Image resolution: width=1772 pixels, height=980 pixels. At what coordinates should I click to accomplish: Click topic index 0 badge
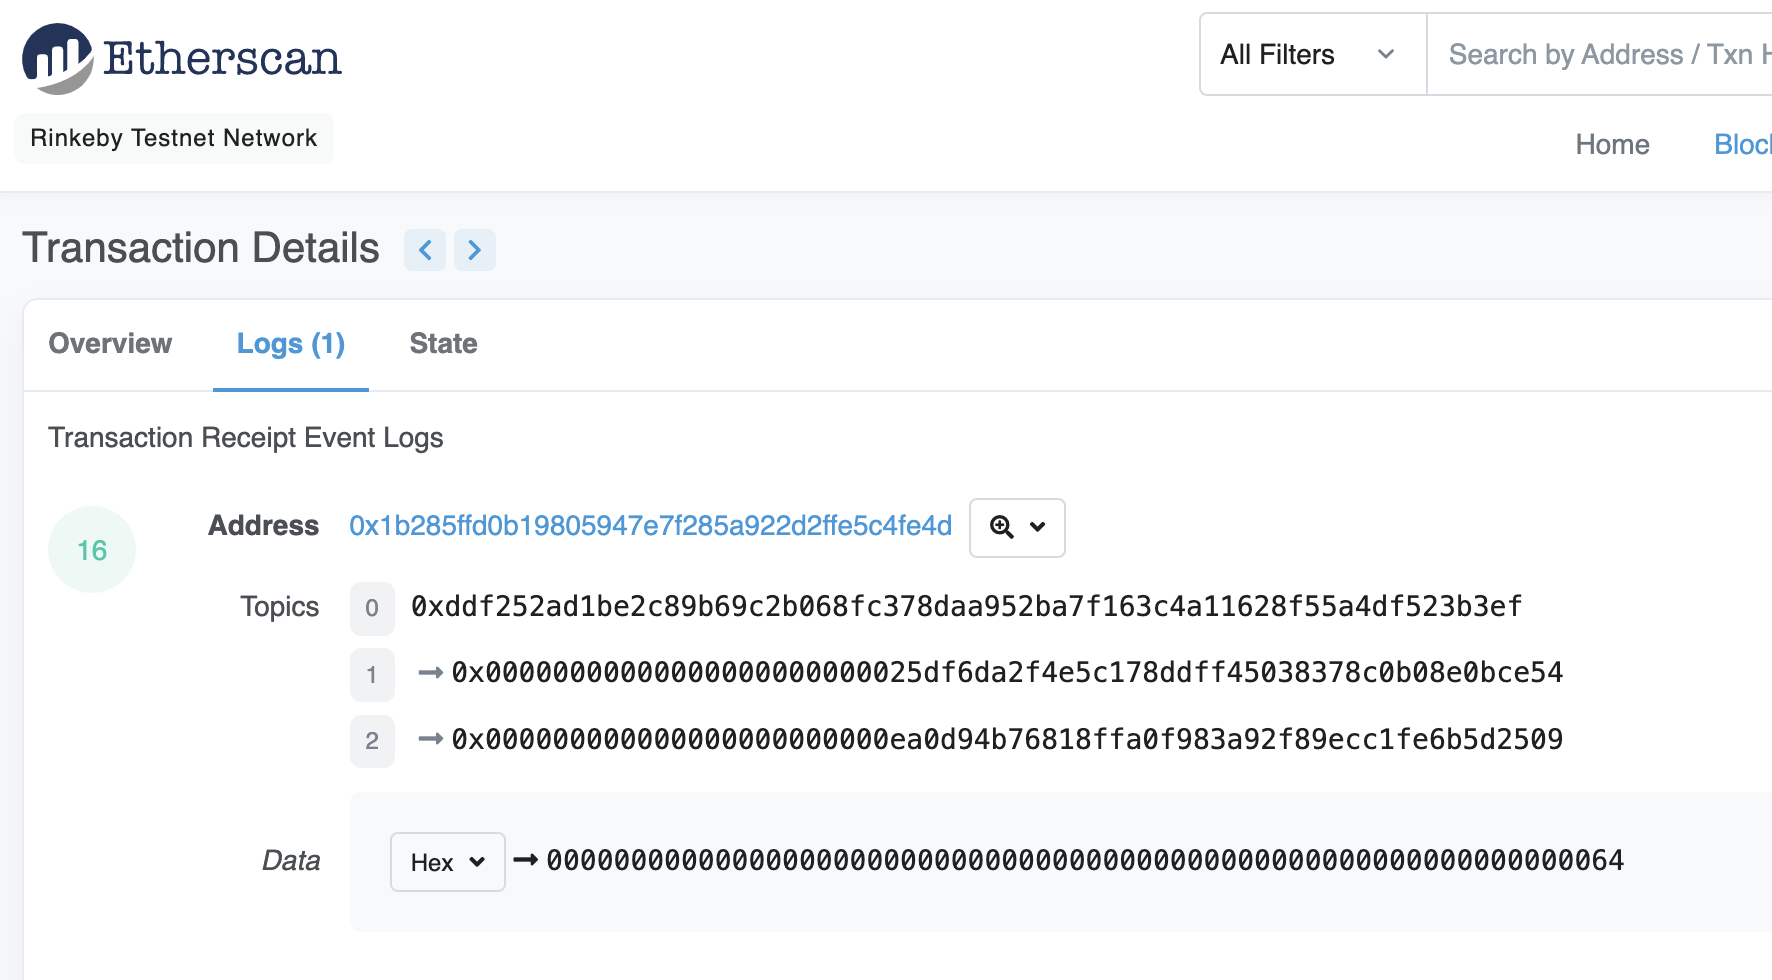pos(372,608)
